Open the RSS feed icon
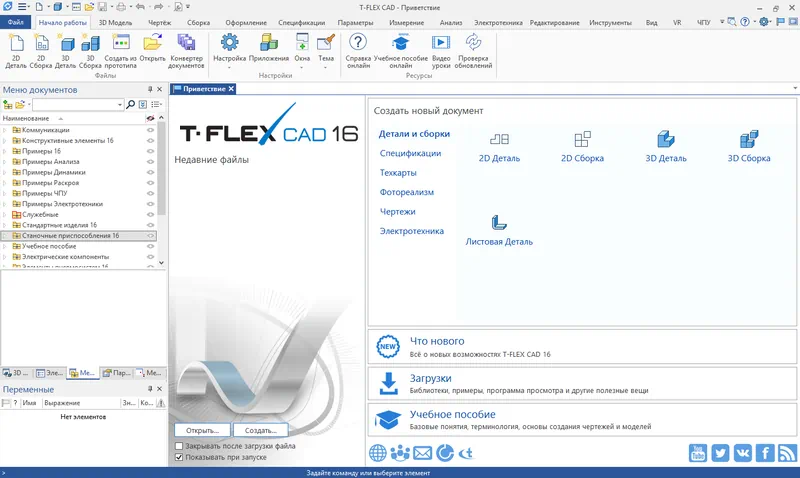The width and height of the screenshot is (800, 478). (787, 452)
